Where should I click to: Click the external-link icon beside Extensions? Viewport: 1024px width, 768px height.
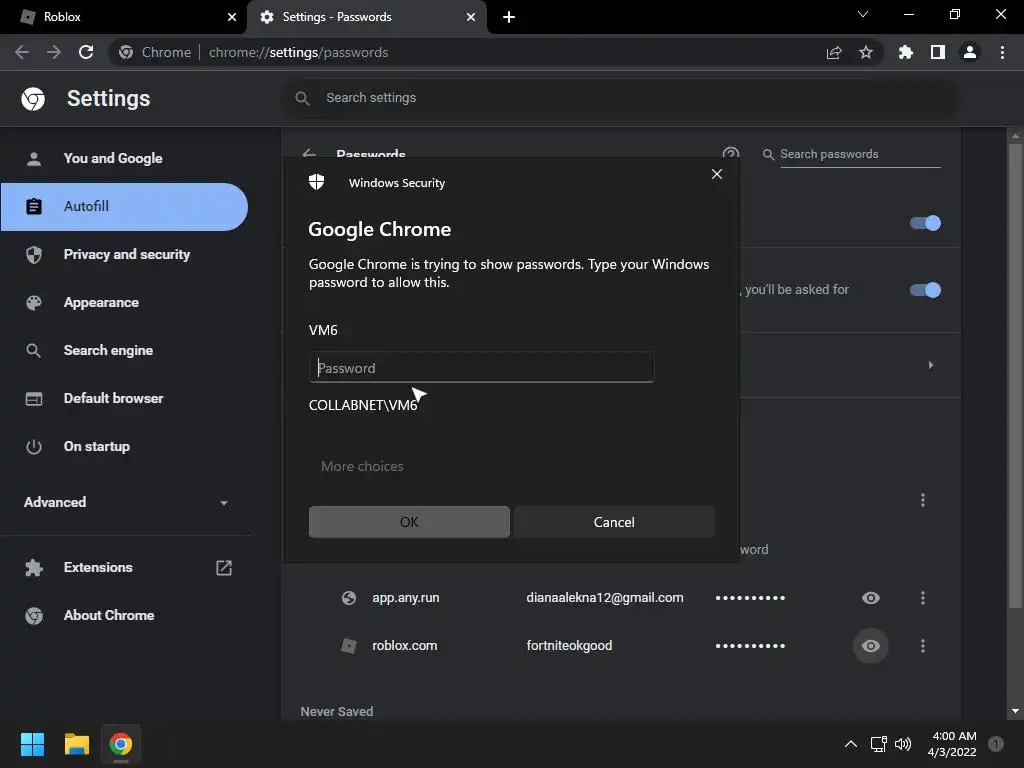point(224,568)
